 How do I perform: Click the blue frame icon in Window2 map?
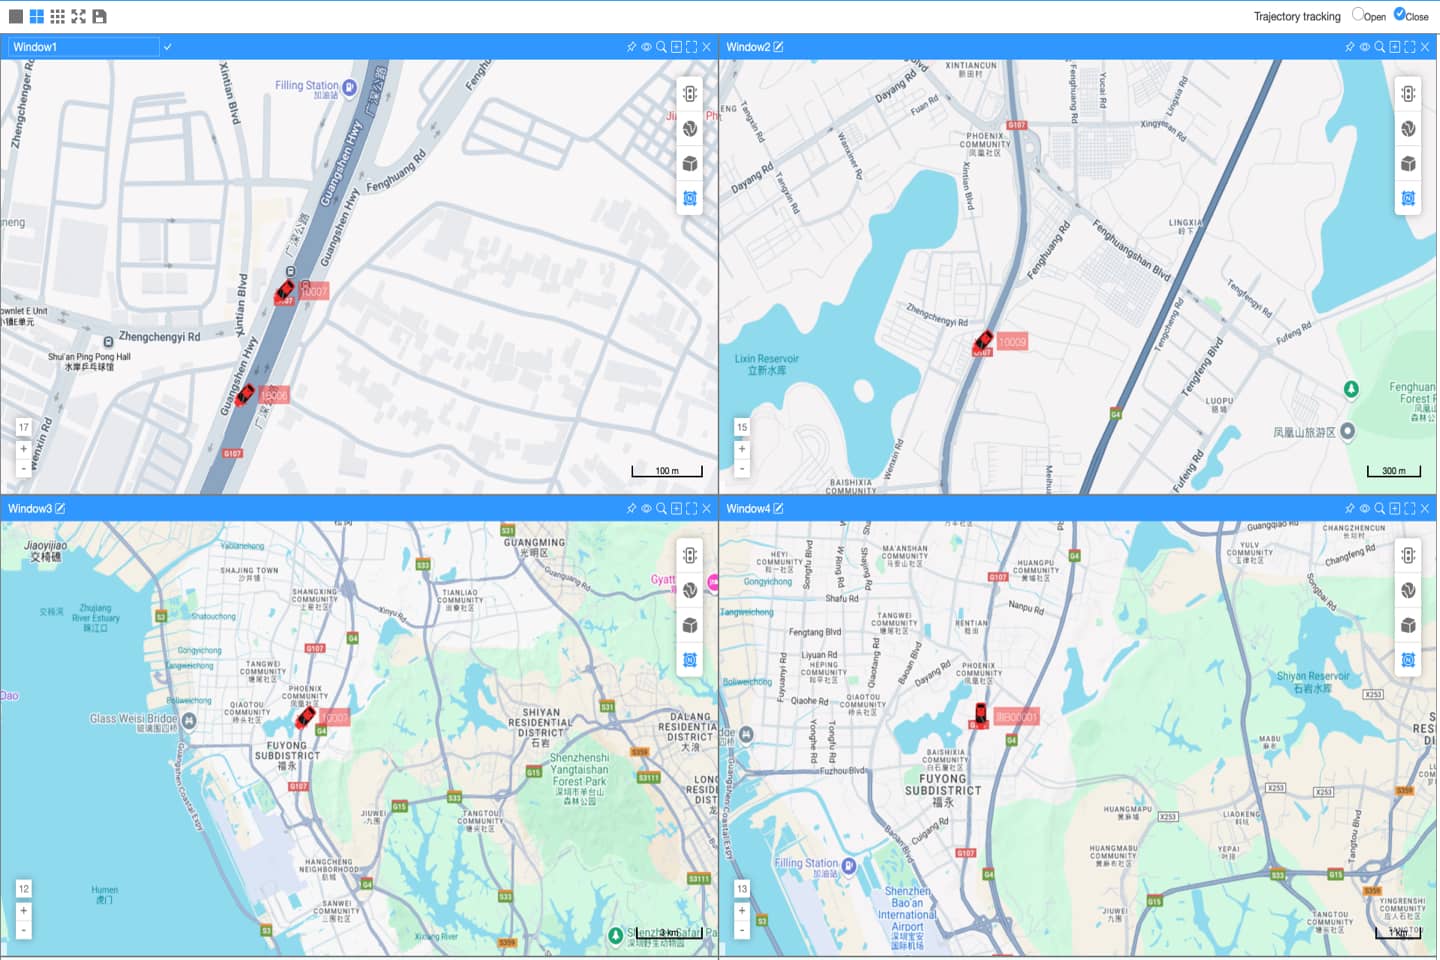tap(1408, 198)
